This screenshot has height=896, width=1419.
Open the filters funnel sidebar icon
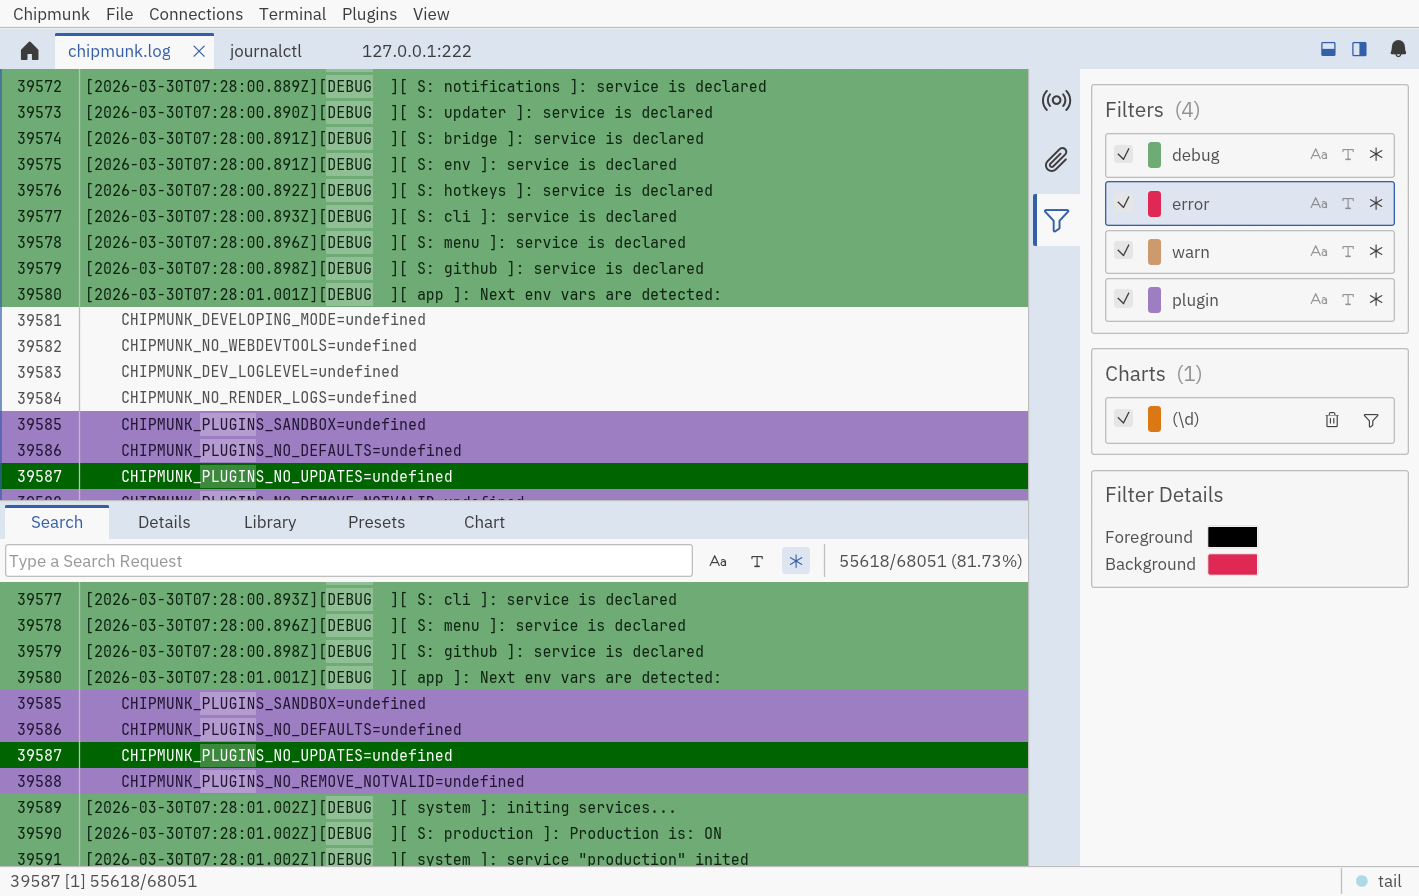1056,220
